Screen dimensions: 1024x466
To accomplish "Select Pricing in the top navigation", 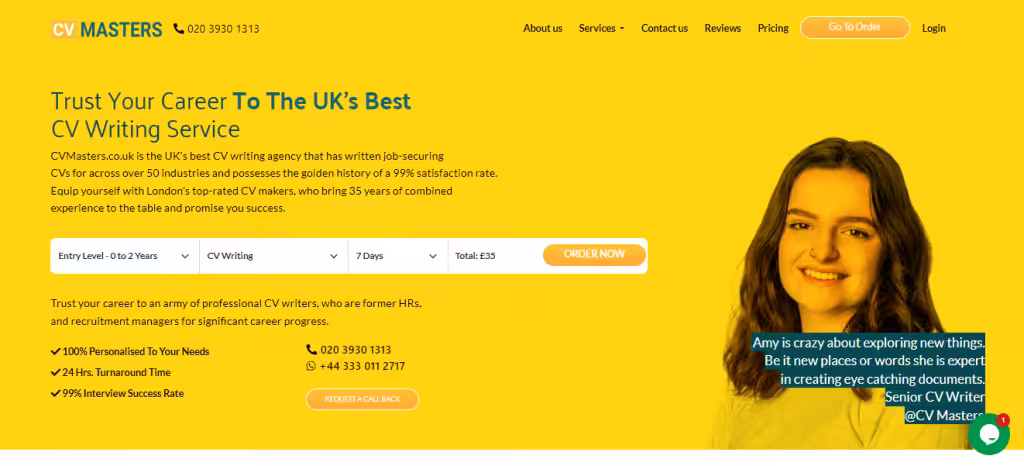I will point(773,29).
